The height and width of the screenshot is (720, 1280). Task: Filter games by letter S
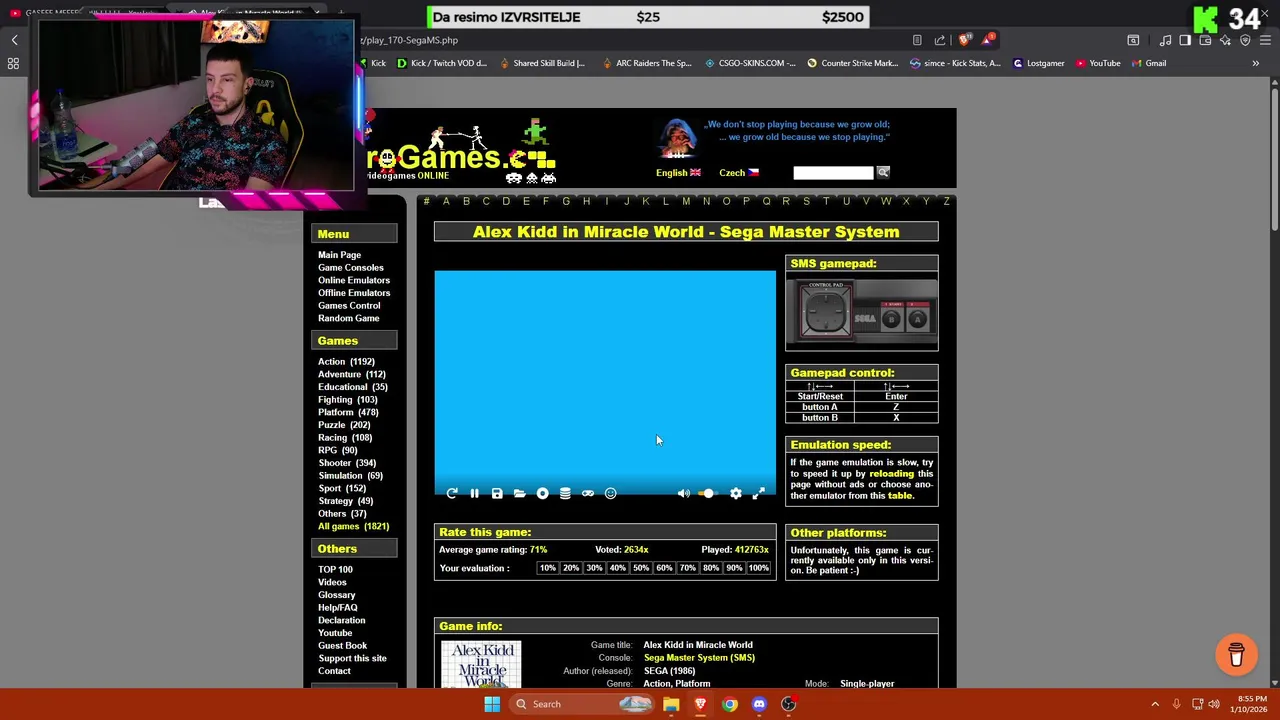(806, 201)
